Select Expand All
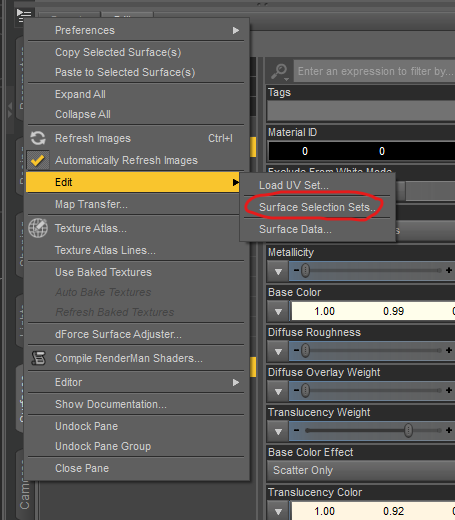The image size is (455, 520). [x=136, y=94]
